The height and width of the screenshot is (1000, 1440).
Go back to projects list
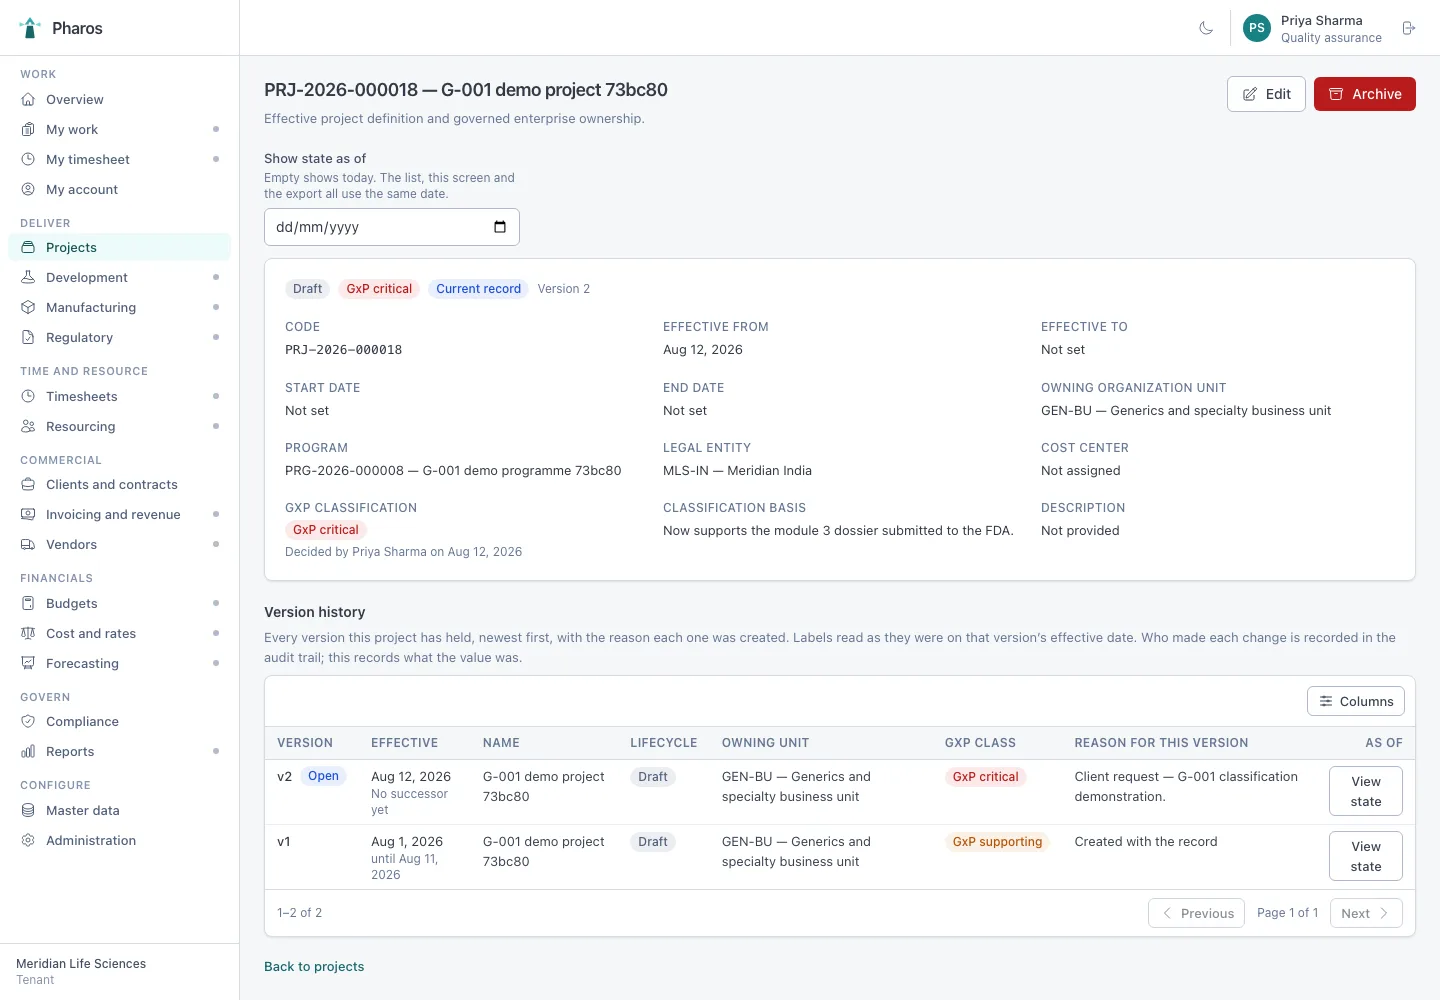(x=314, y=967)
